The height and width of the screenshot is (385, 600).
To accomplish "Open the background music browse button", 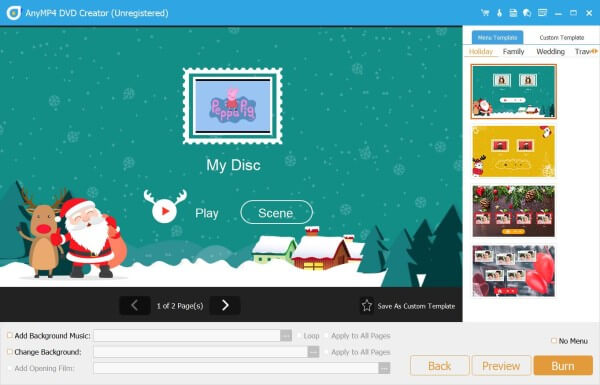I will tap(286, 336).
